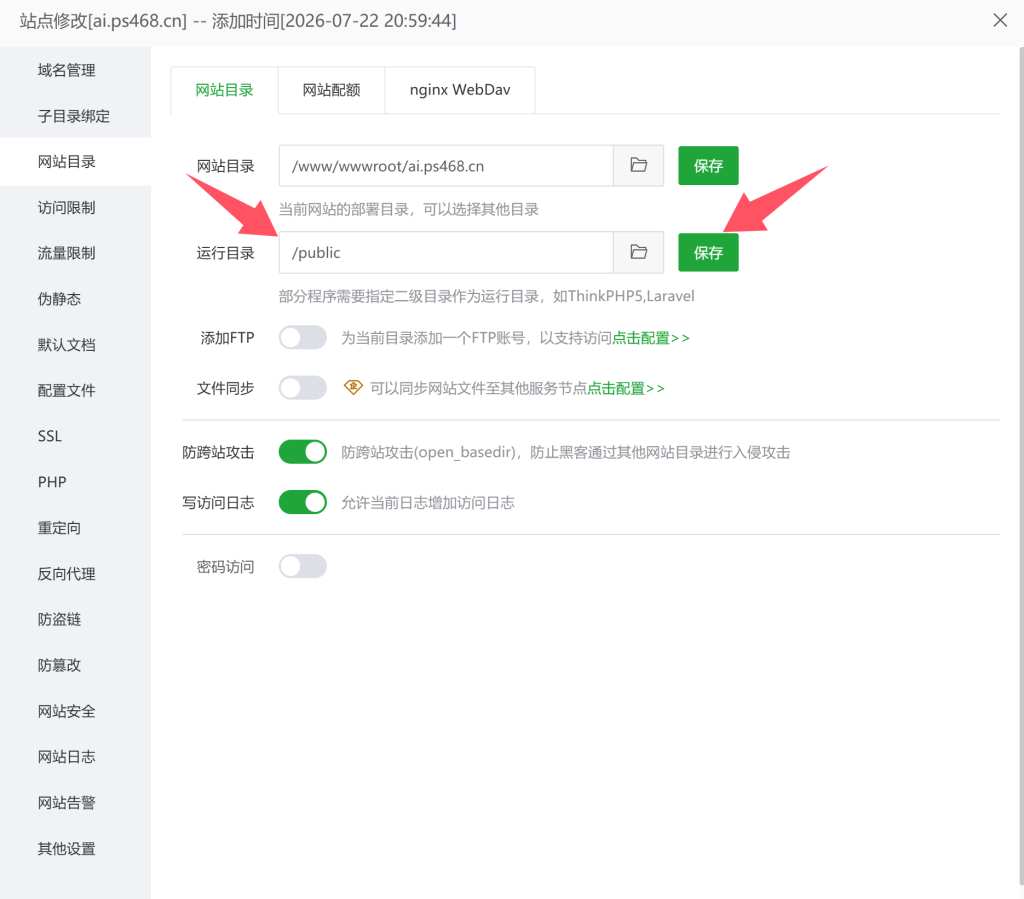Open 伪静态 settings
The width and height of the screenshot is (1024, 899).
point(75,299)
